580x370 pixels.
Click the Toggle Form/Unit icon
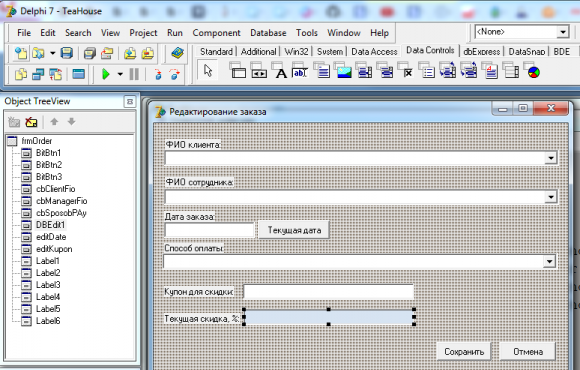pos(55,74)
